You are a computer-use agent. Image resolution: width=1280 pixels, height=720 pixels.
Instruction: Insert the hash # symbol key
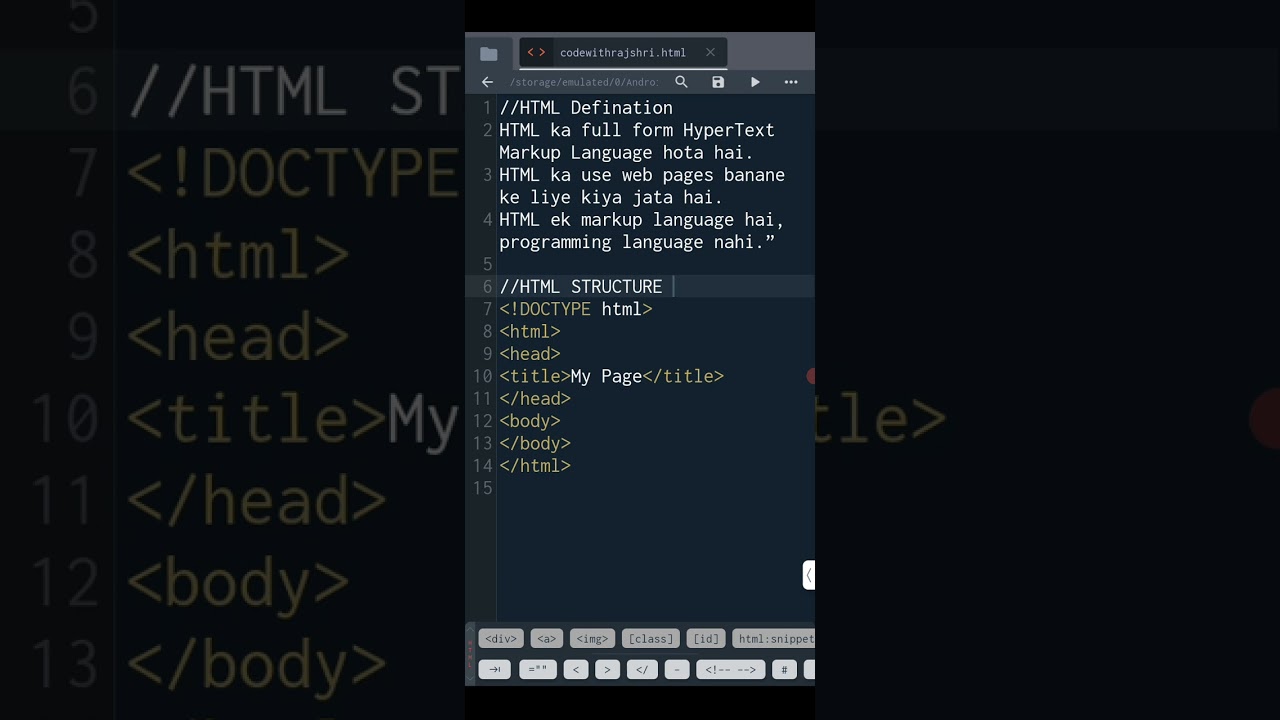(x=784, y=670)
